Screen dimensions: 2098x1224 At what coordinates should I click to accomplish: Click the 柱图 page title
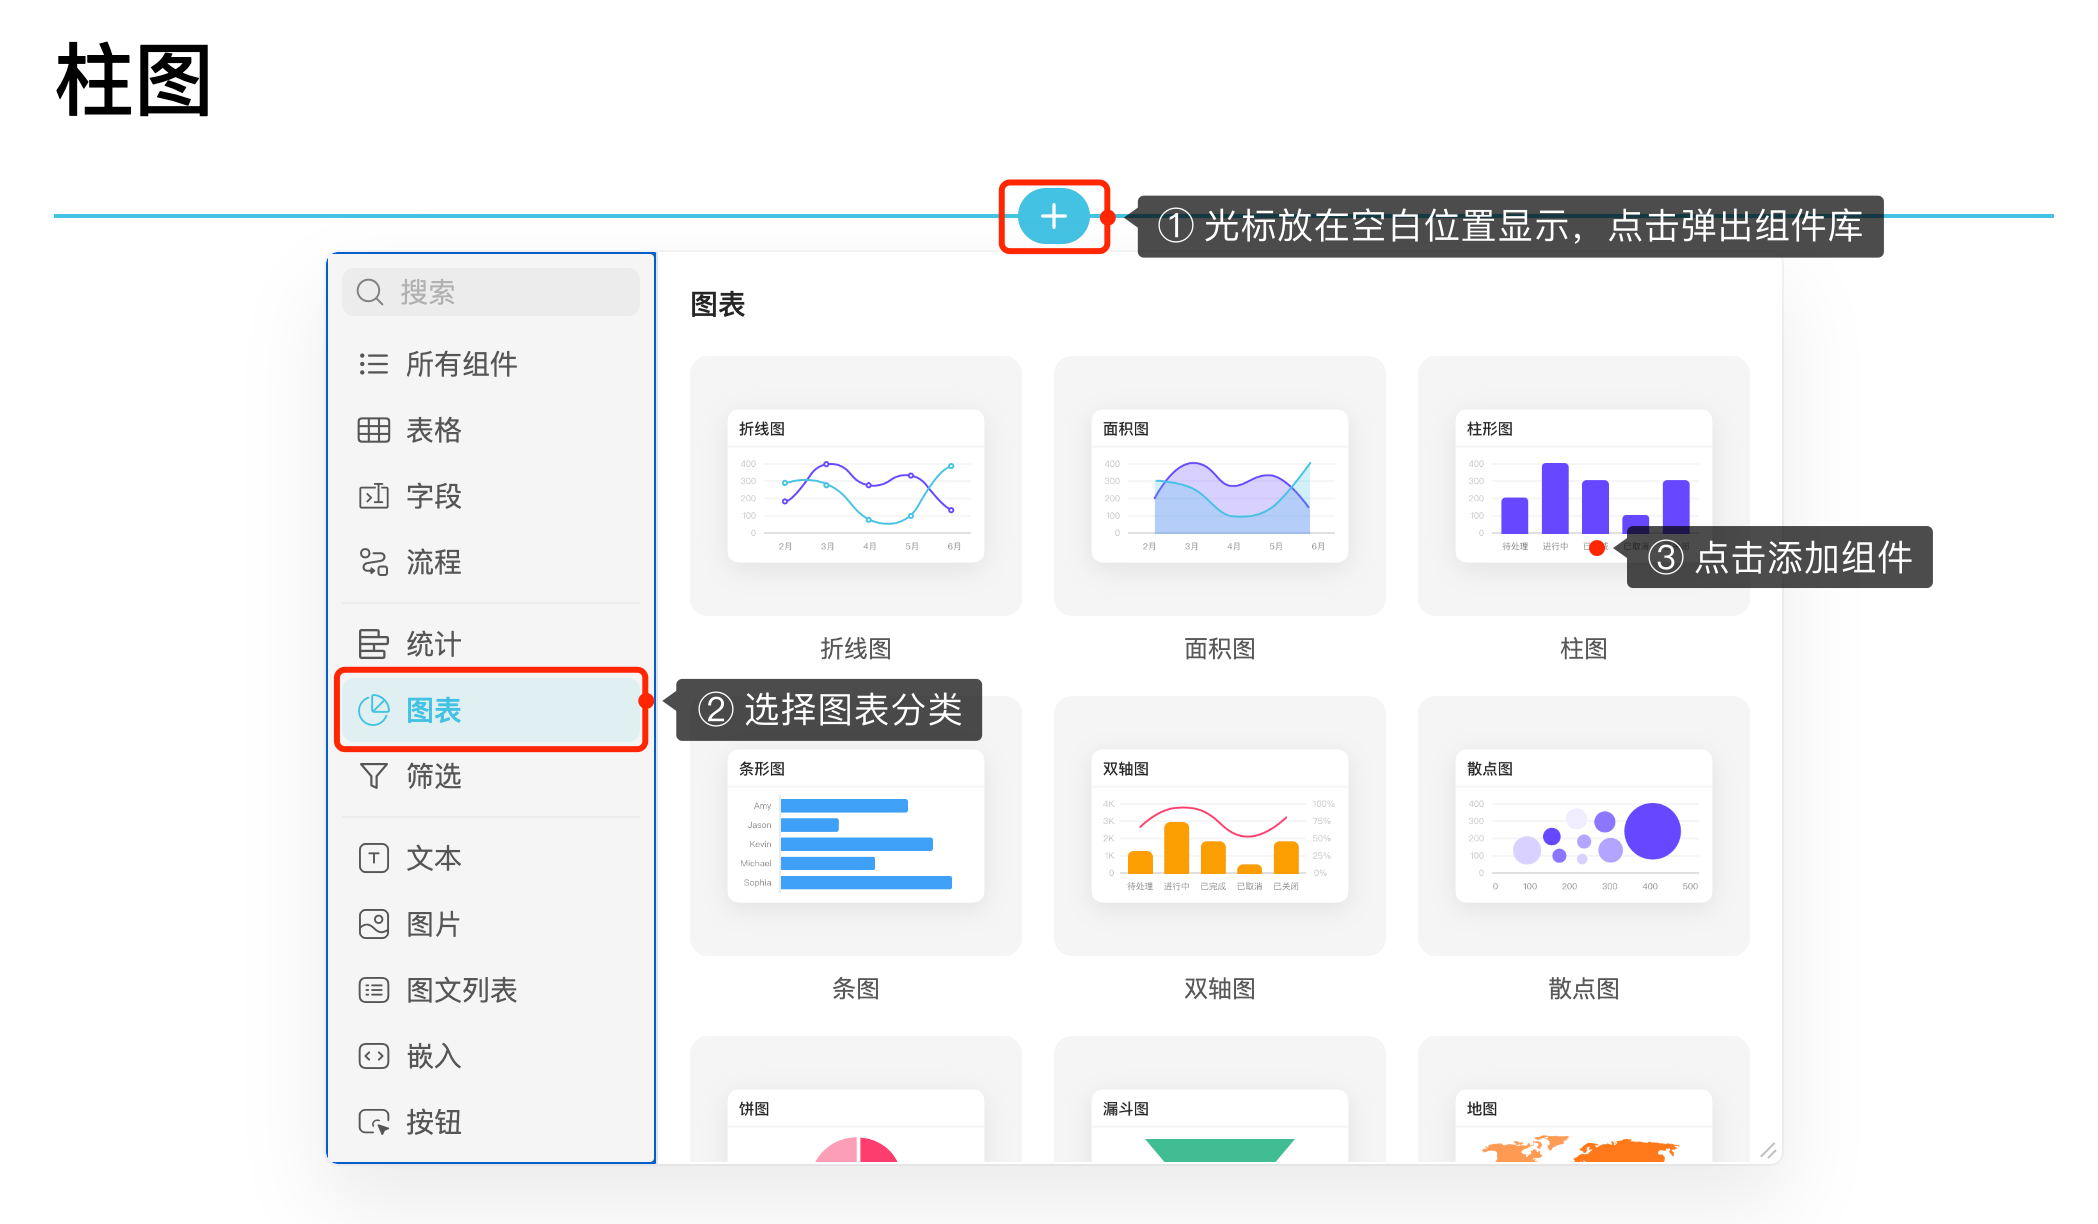[133, 81]
